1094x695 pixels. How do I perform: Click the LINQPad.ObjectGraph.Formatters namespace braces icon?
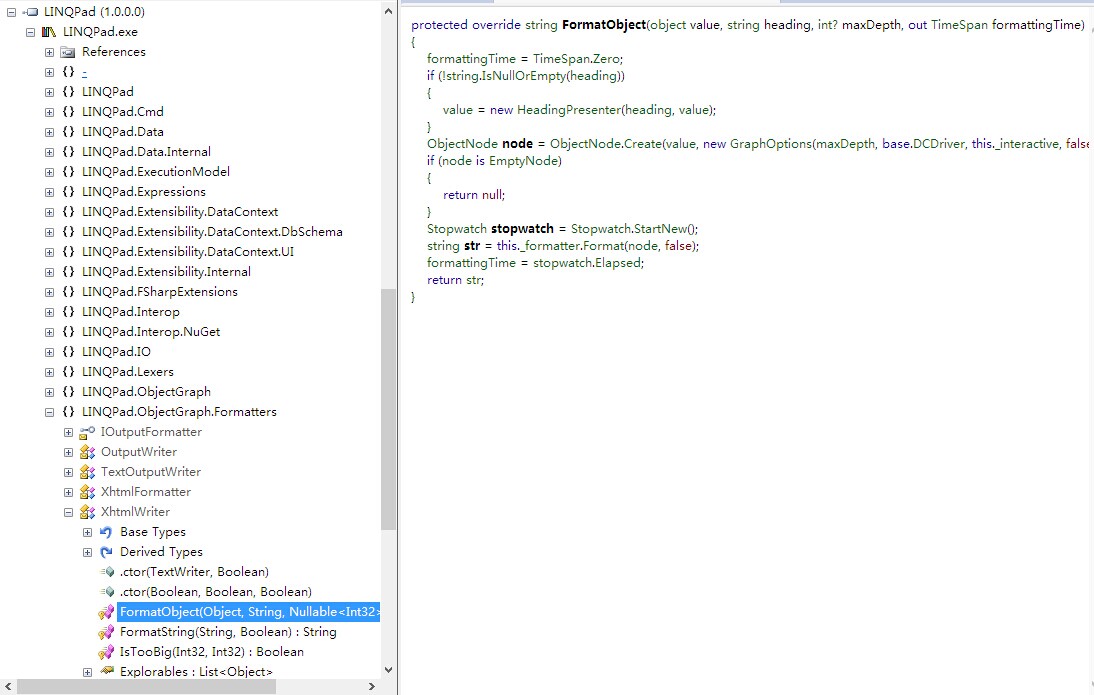tap(68, 412)
